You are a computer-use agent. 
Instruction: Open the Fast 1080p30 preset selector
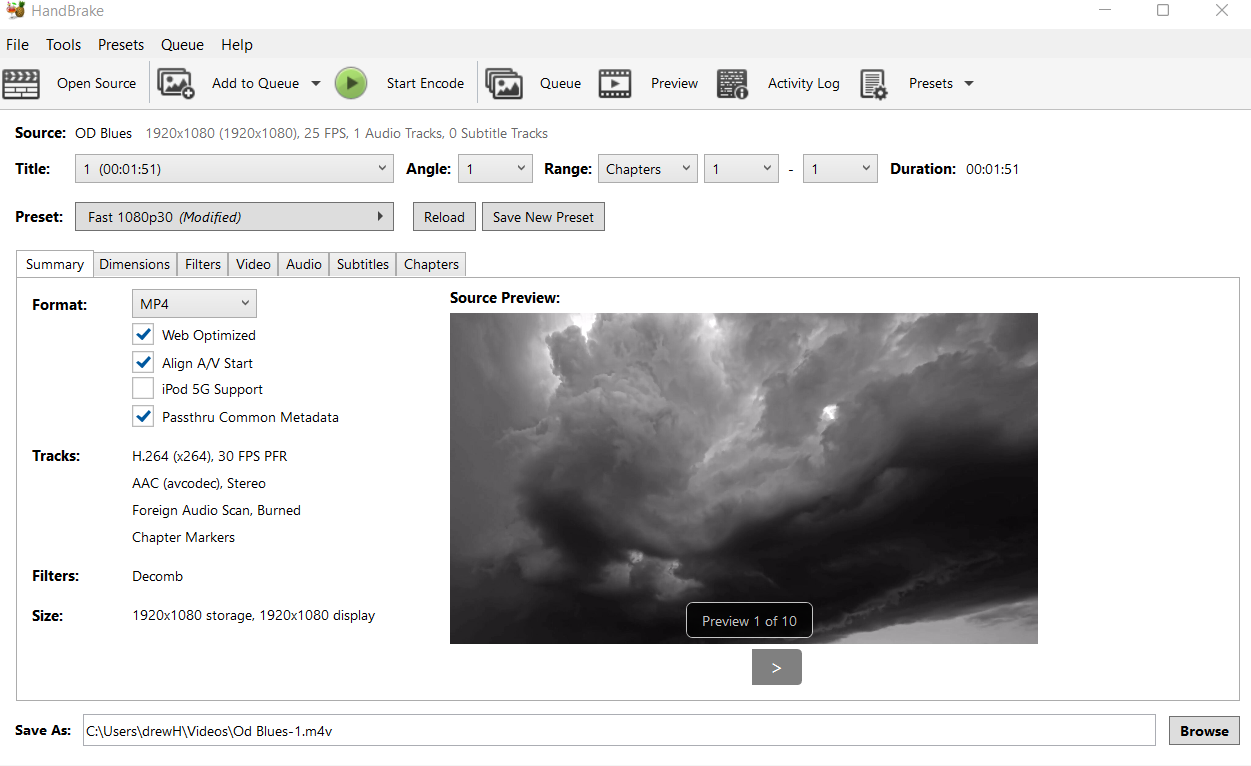(x=234, y=217)
